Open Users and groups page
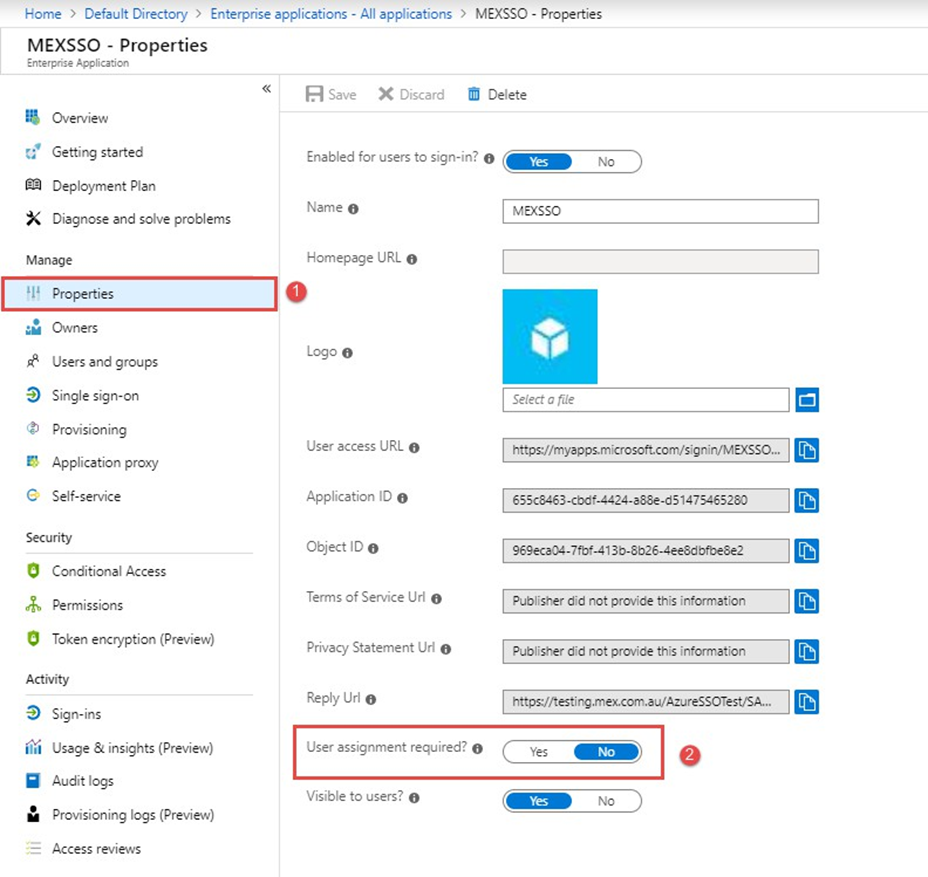This screenshot has height=877, width=928. point(104,362)
